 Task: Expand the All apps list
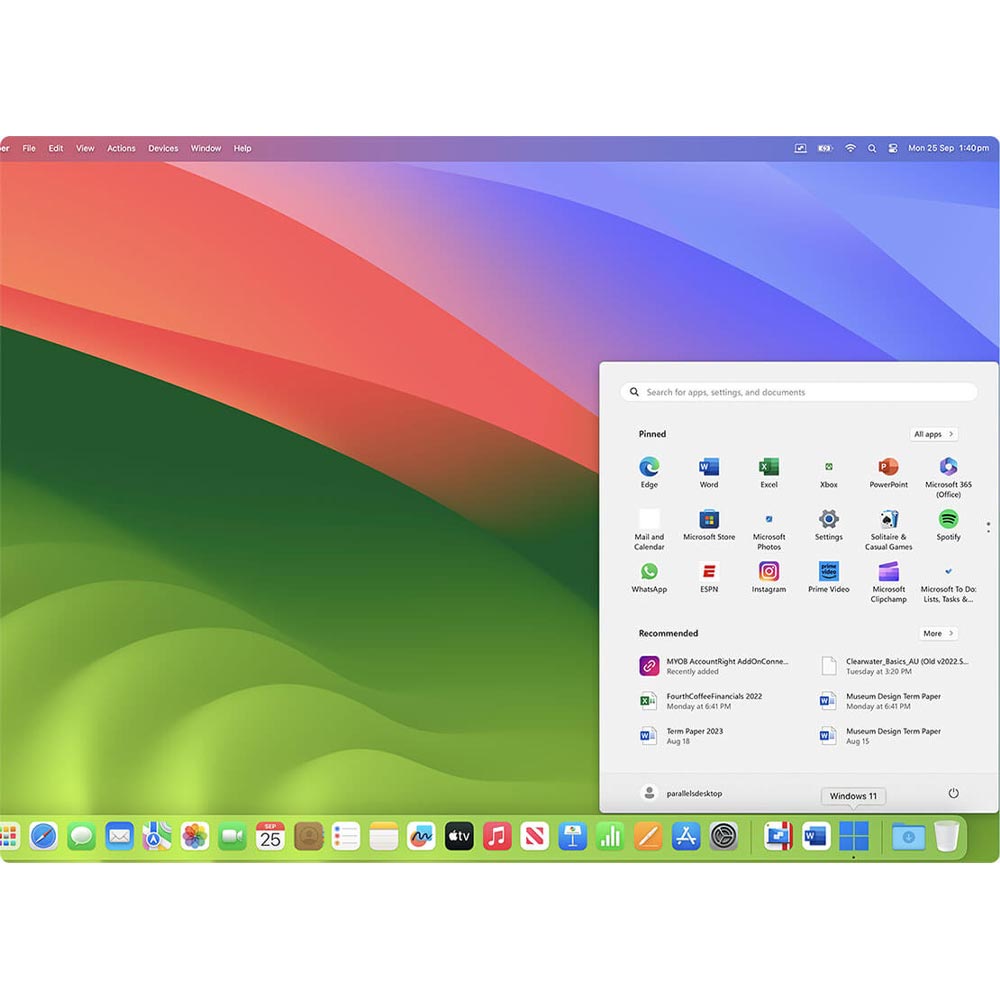tap(932, 434)
